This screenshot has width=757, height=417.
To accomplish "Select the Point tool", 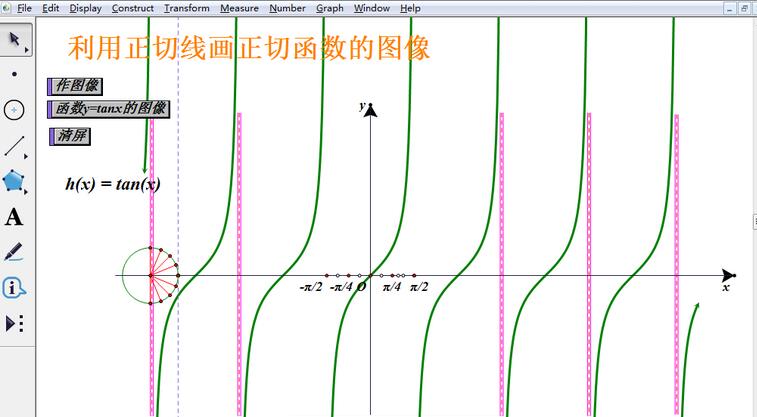I will [14, 74].
